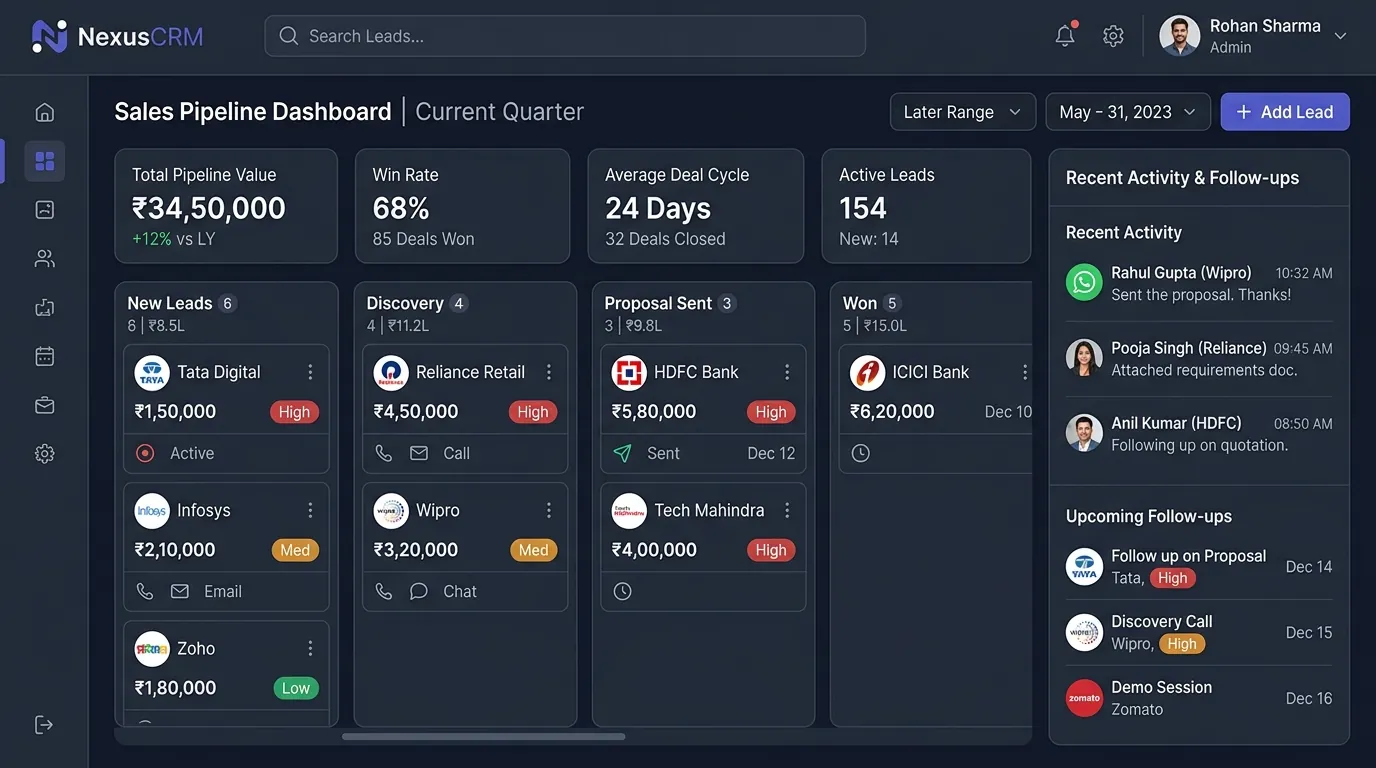
Task: Click High tag on Tech Mahindra card
Action: 771,550
